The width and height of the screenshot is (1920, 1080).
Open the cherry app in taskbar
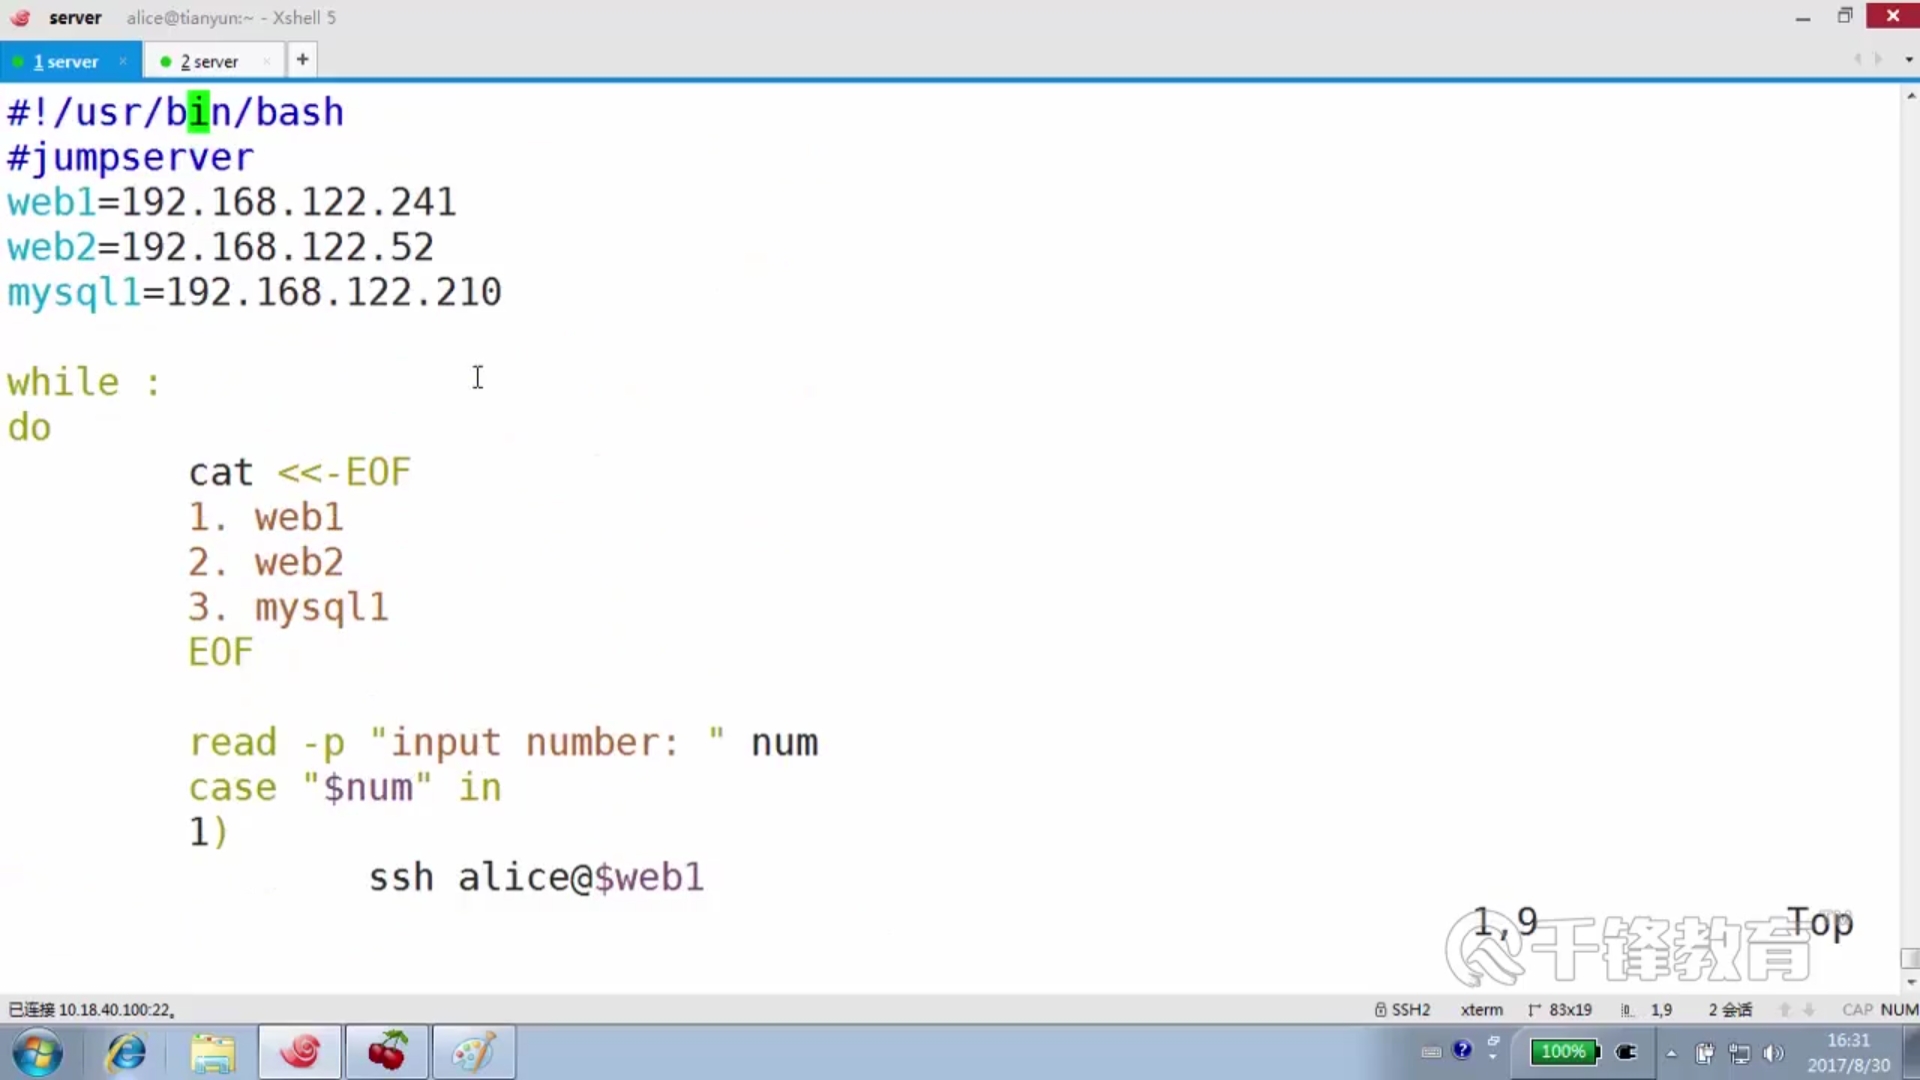(x=387, y=1052)
